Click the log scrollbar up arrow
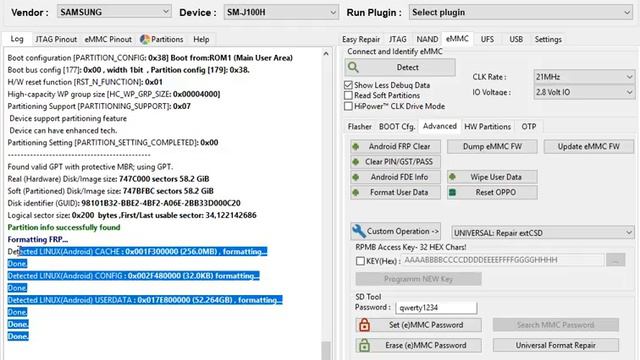 point(326,54)
